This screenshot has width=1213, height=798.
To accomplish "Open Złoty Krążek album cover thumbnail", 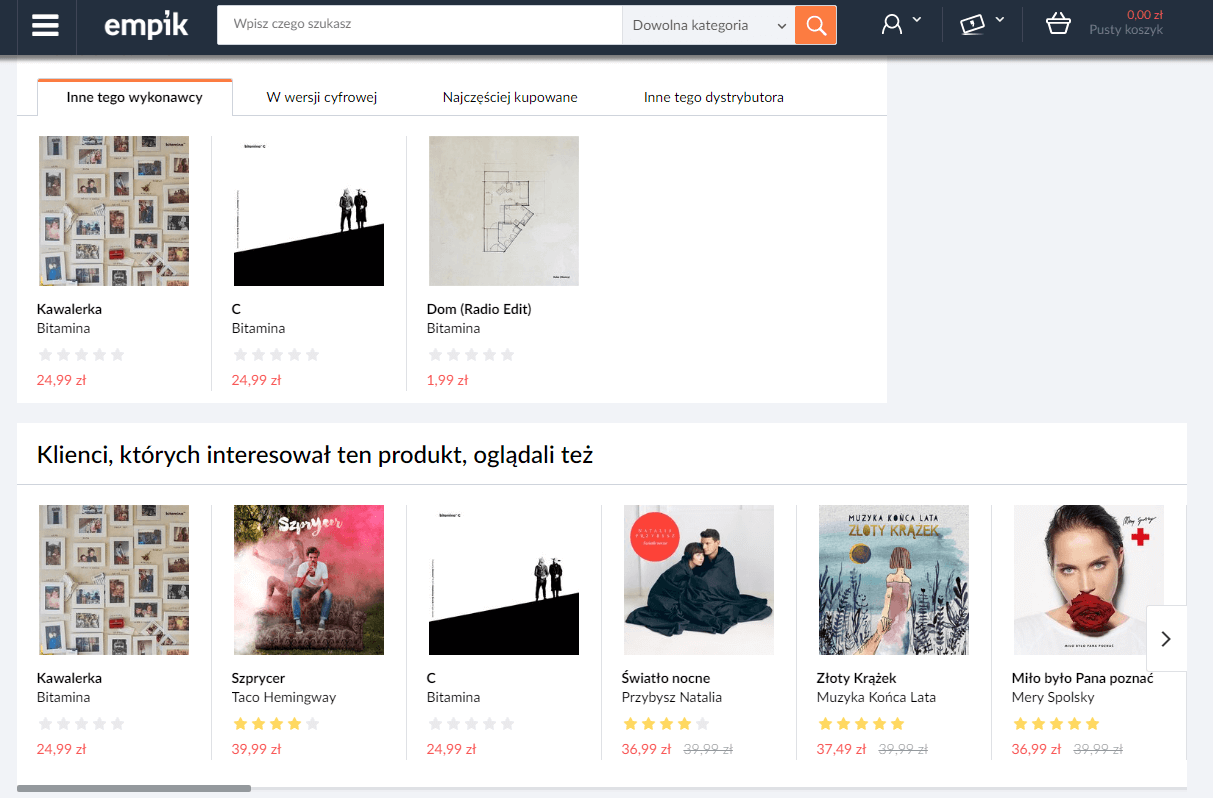I will click(x=894, y=580).
